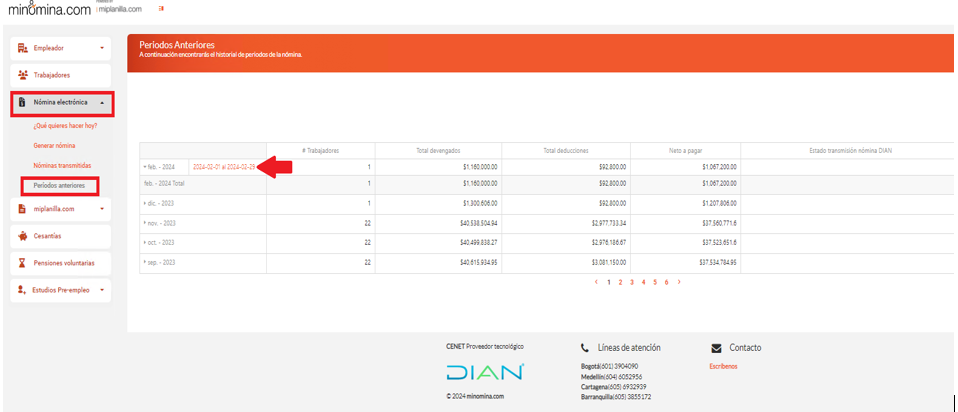
Task: Go to page 6 of results
Action: point(667,282)
